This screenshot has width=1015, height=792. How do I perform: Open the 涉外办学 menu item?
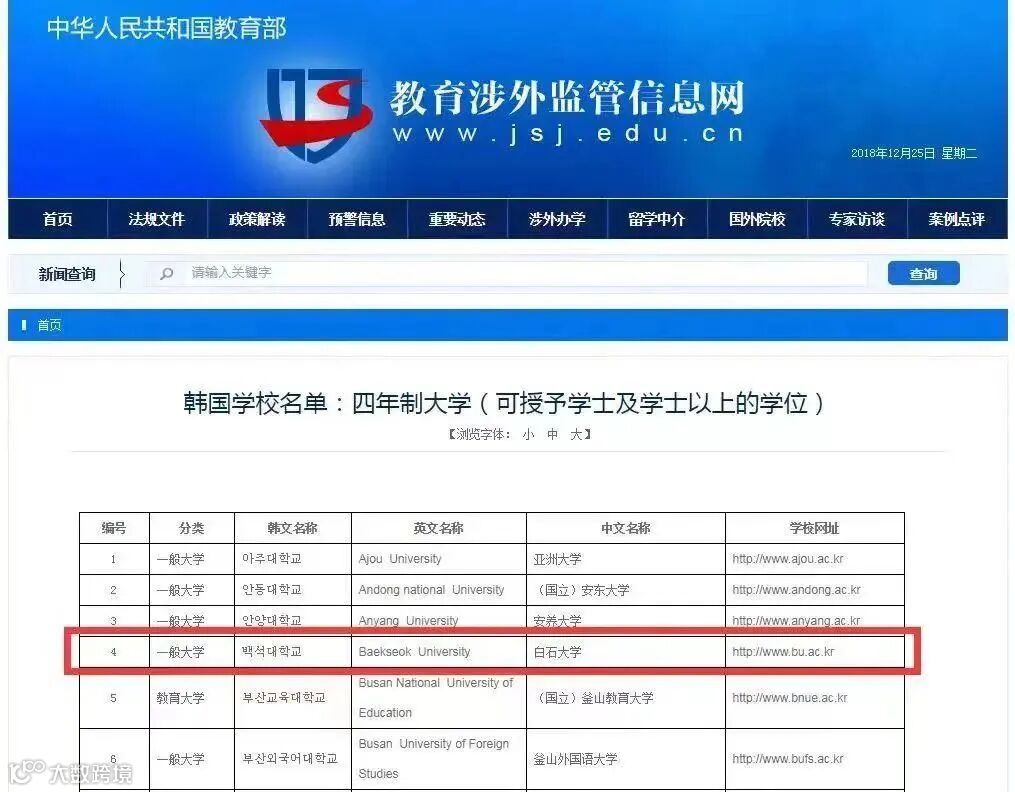pyautogui.click(x=557, y=219)
